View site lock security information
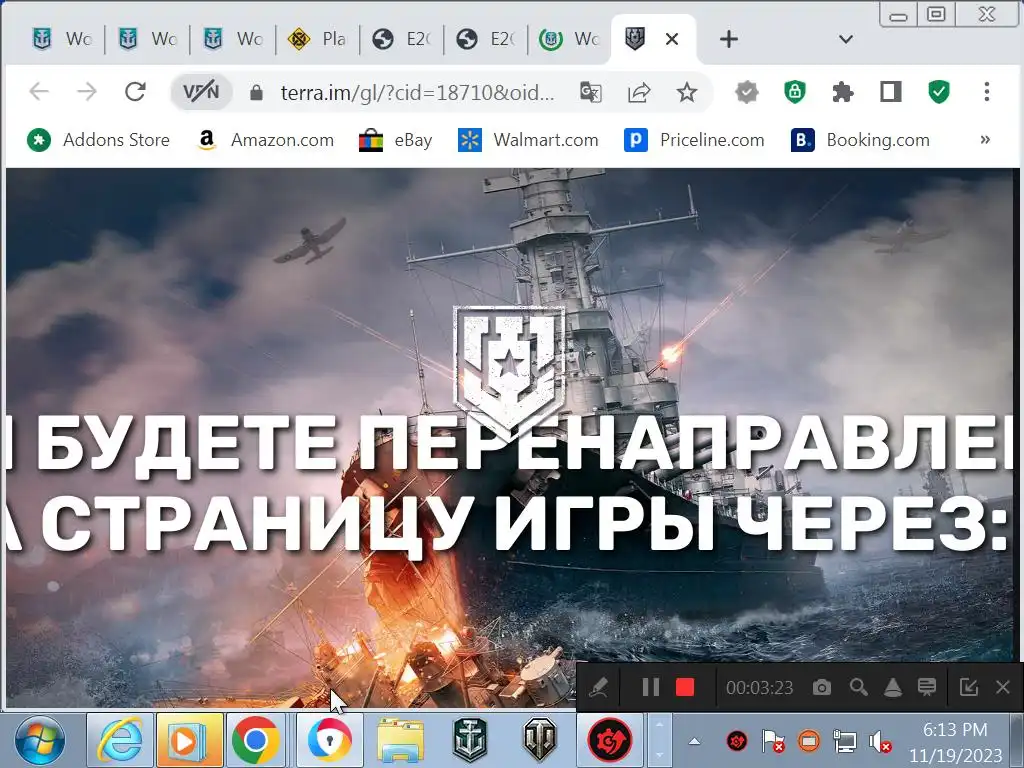 tap(257, 92)
